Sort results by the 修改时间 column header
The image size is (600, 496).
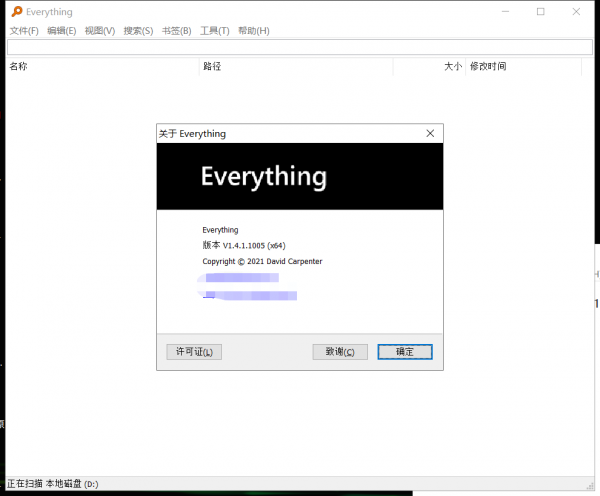click(x=520, y=67)
